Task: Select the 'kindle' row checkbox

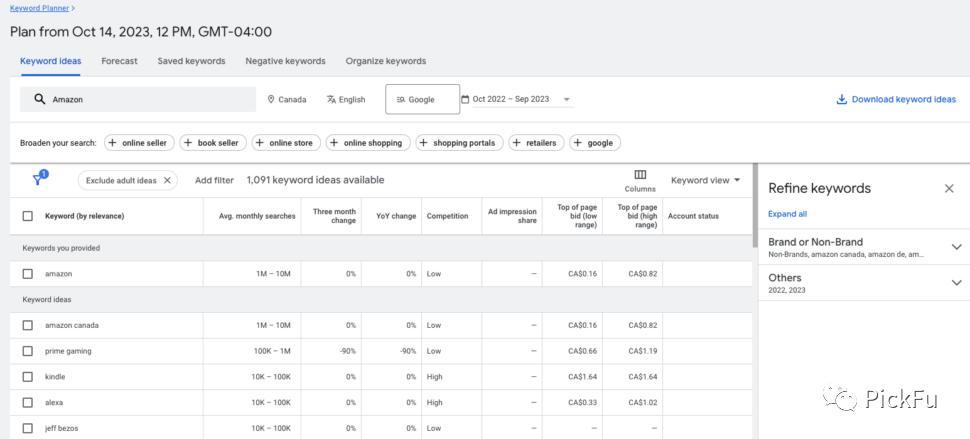Action: point(28,377)
